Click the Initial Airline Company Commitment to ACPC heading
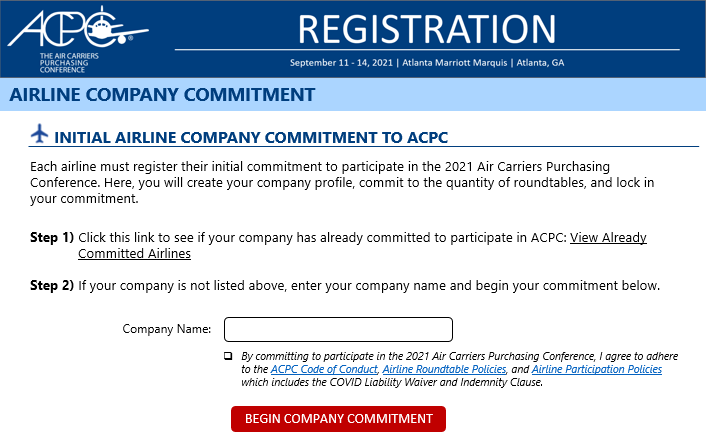 click(251, 138)
